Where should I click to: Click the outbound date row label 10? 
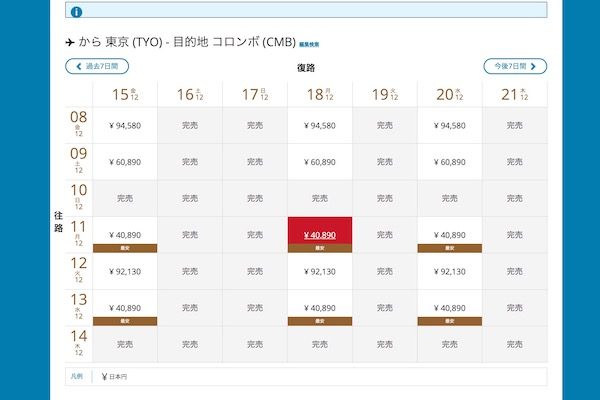click(78, 196)
